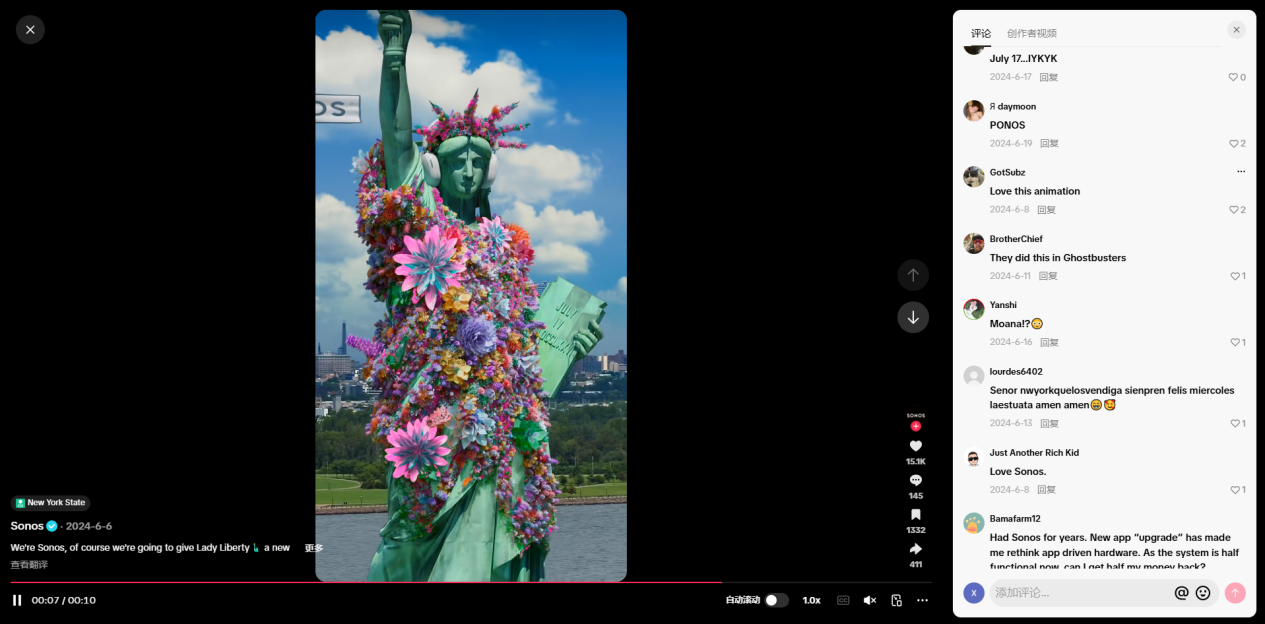Screen dimensions: 1265x624
Task: Follow Sonos with the red plus button
Action: click(915, 426)
